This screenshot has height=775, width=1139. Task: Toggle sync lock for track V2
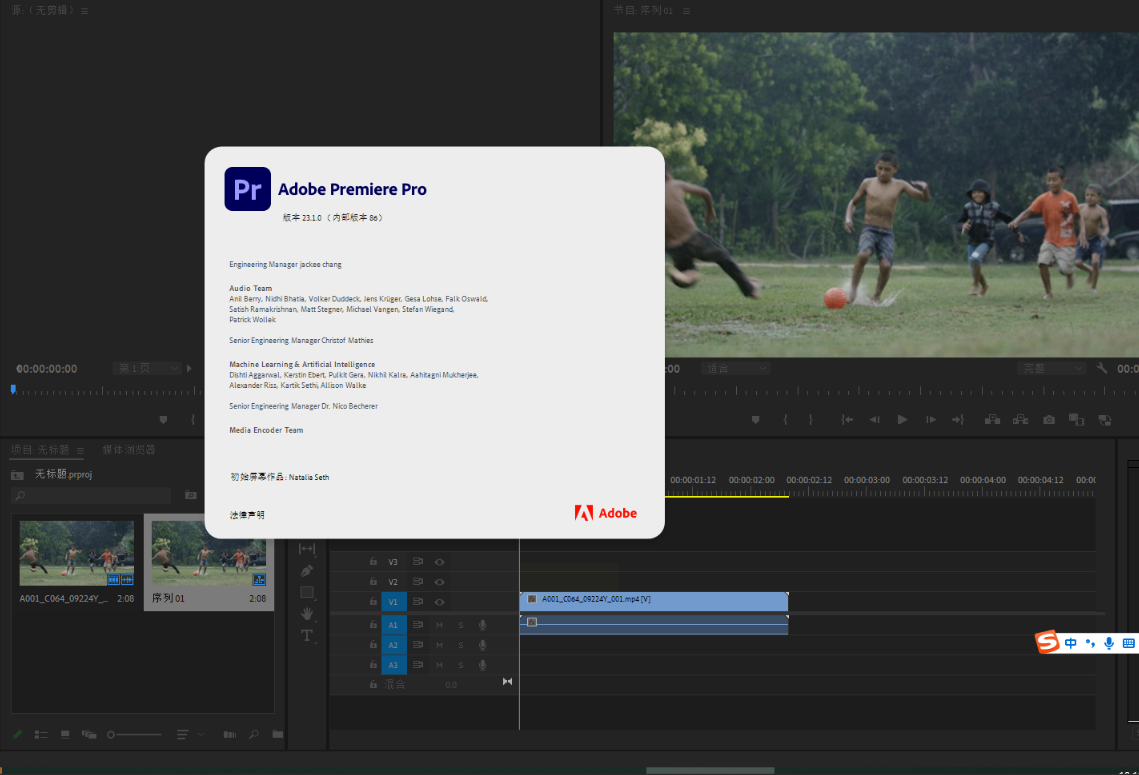click(418, 582)
